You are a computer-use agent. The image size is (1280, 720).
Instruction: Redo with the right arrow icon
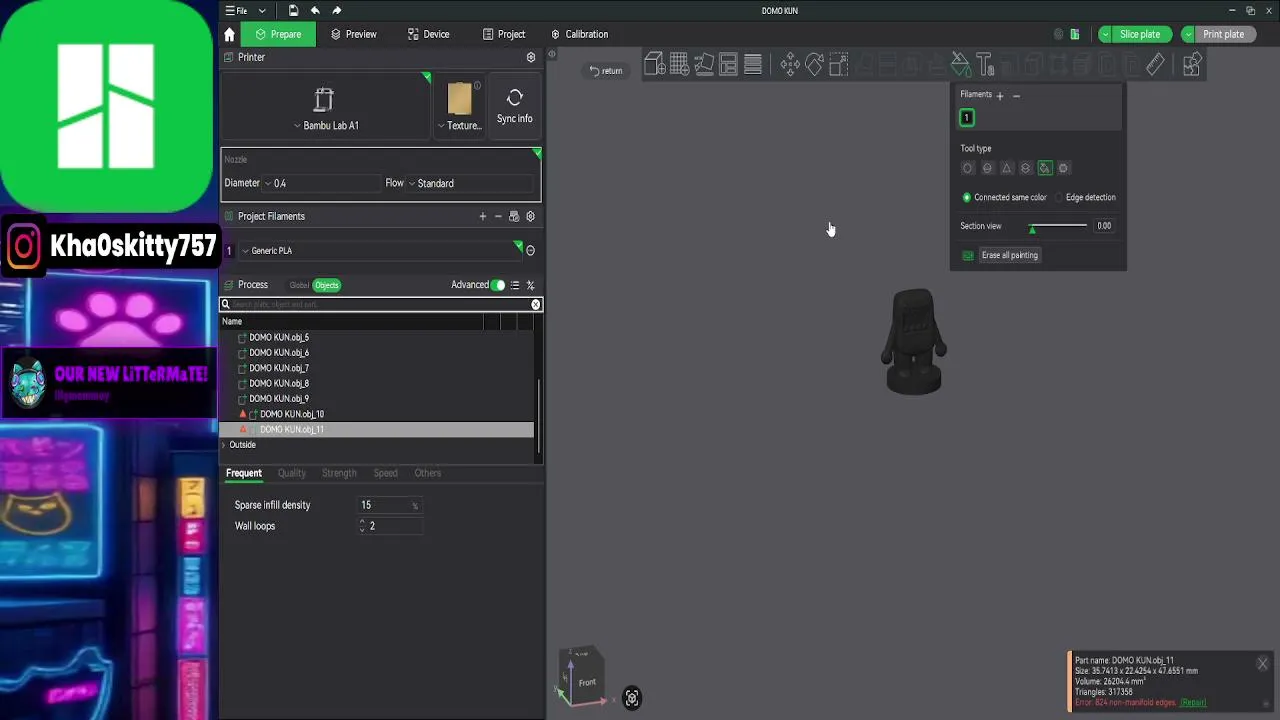click(x=337, y=11)
